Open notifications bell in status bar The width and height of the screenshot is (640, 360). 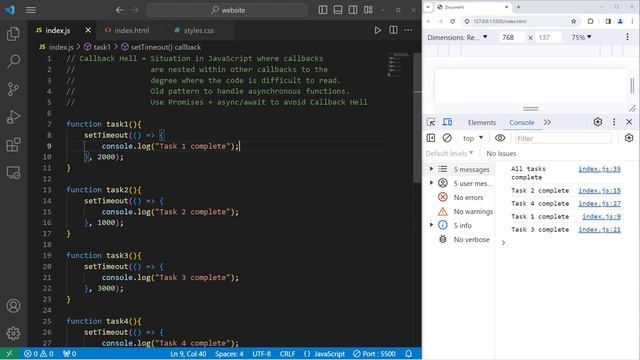409,353
